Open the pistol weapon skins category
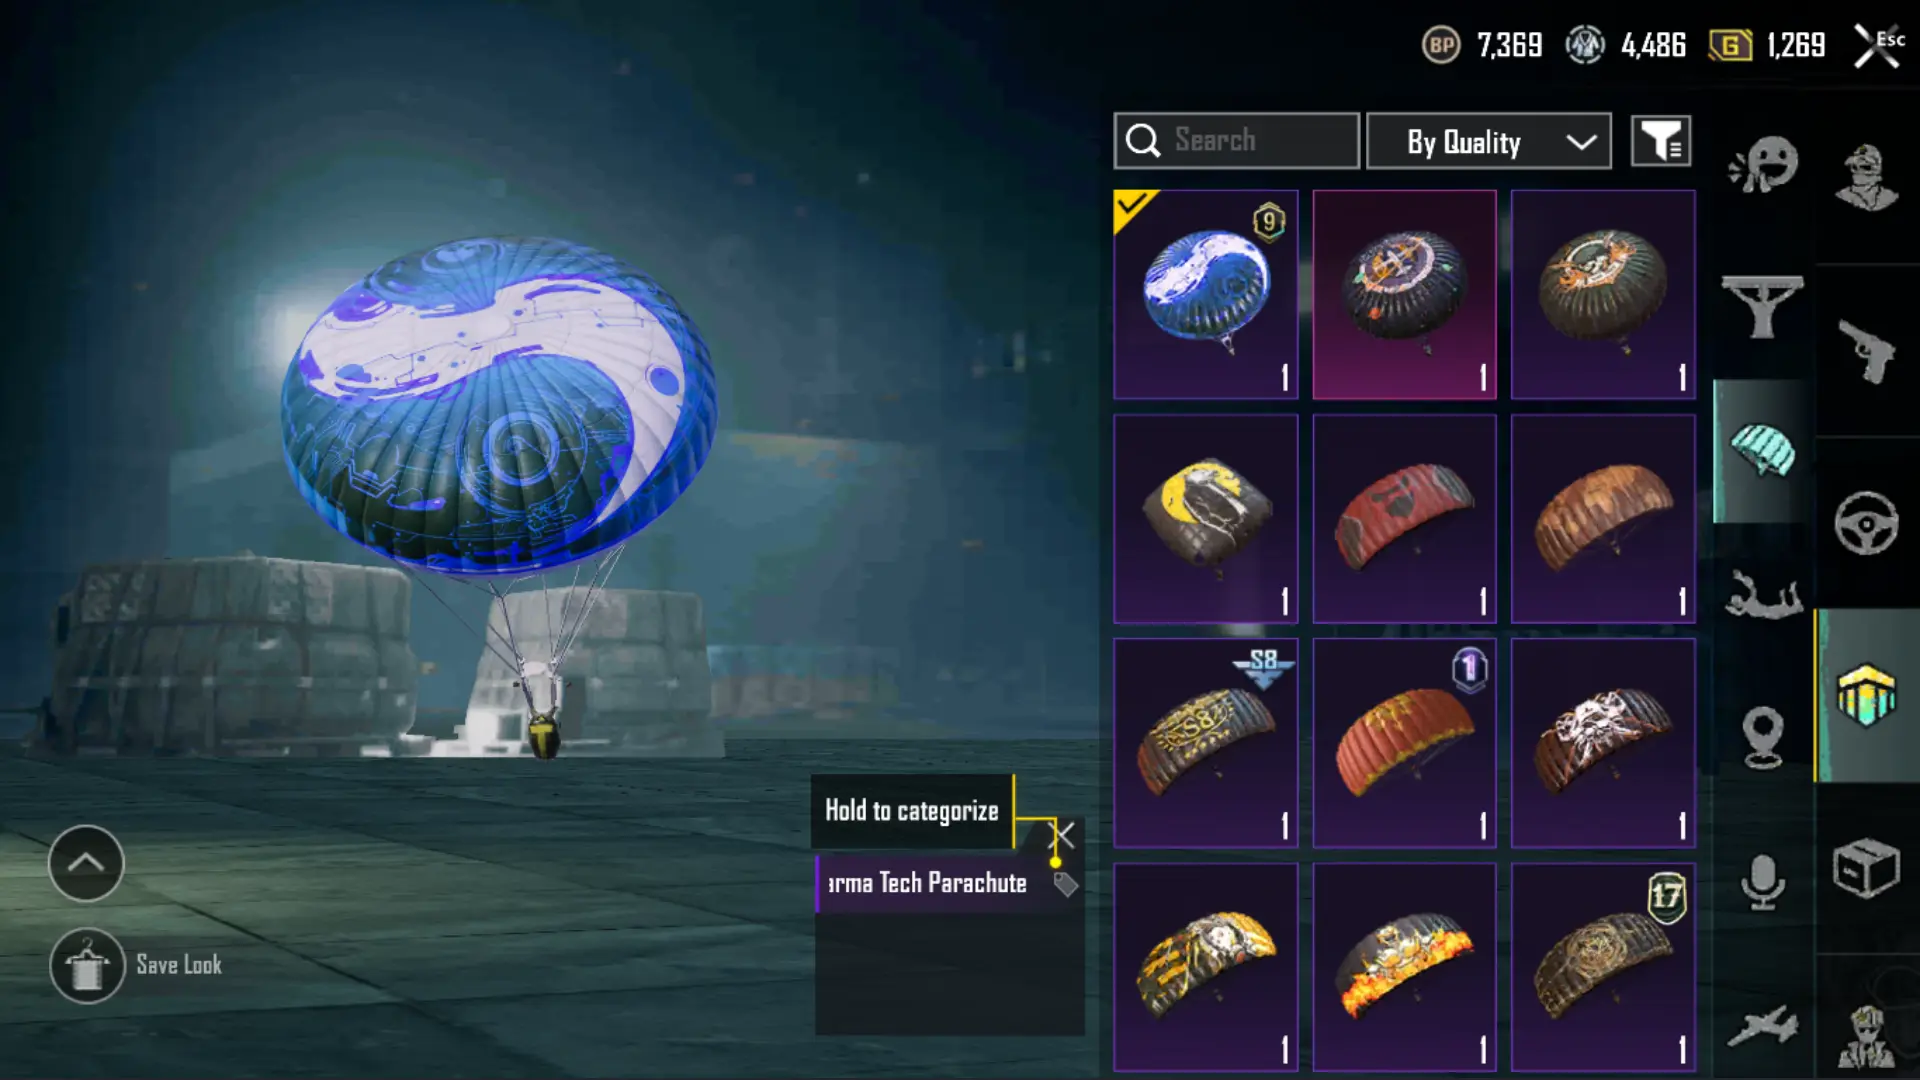This screenshot has width=1920, height=1080. tap(1866, 350)
